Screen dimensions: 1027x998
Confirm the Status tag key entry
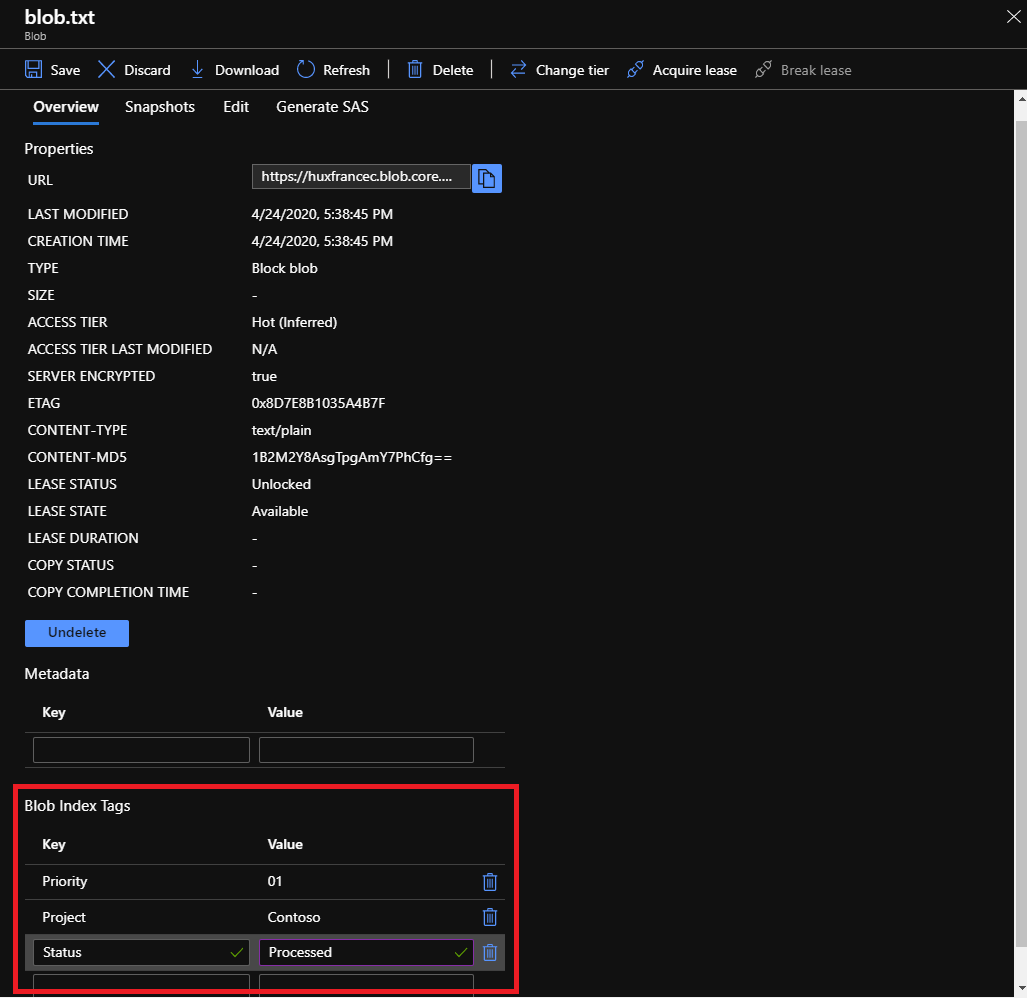[x=237, y=952]
